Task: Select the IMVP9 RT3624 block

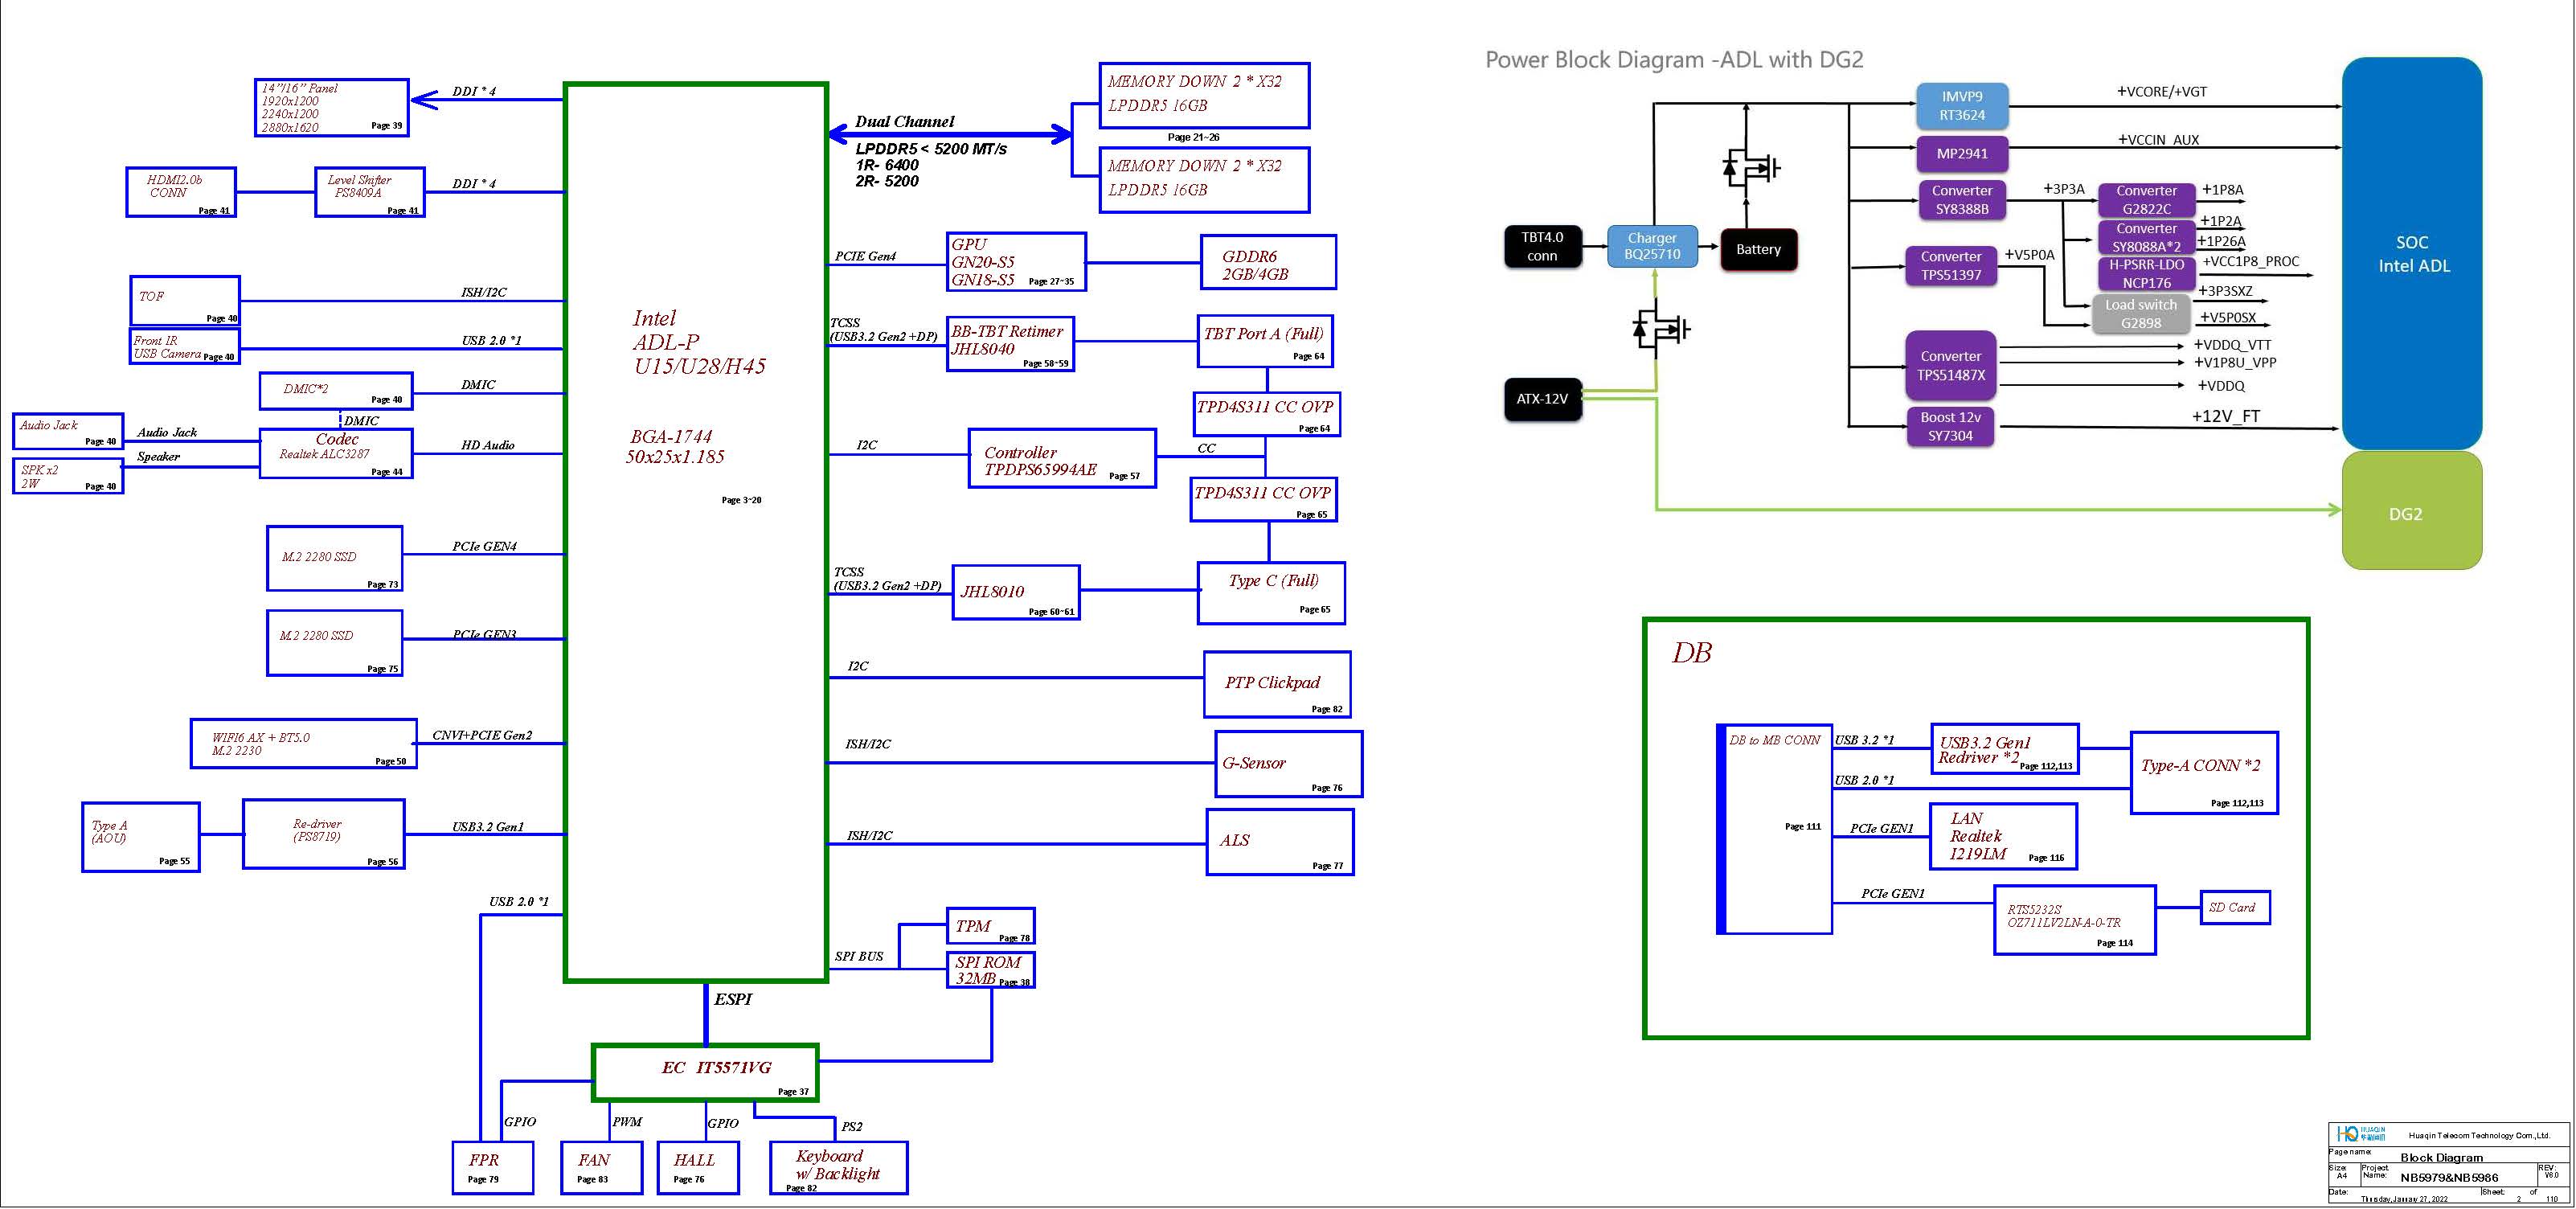Action: (x=1961, y=106)
